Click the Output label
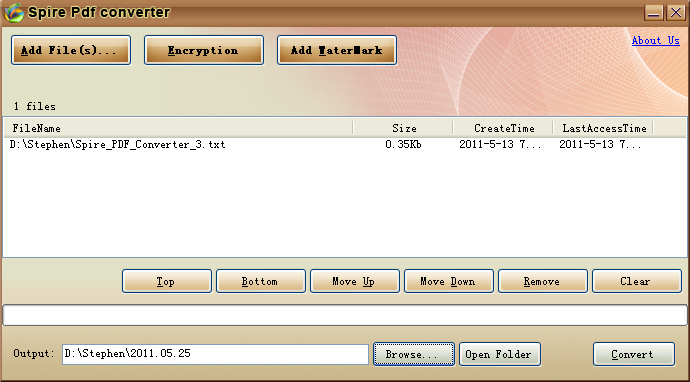The height and width of the screenshot is (382, 690). click(x=34, y=353)
